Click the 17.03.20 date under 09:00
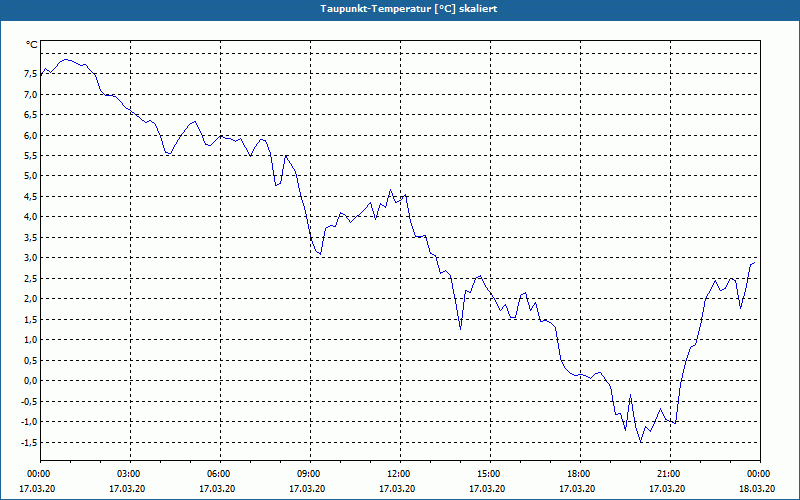This screenshot has width=800, height=500. point(308,488)
